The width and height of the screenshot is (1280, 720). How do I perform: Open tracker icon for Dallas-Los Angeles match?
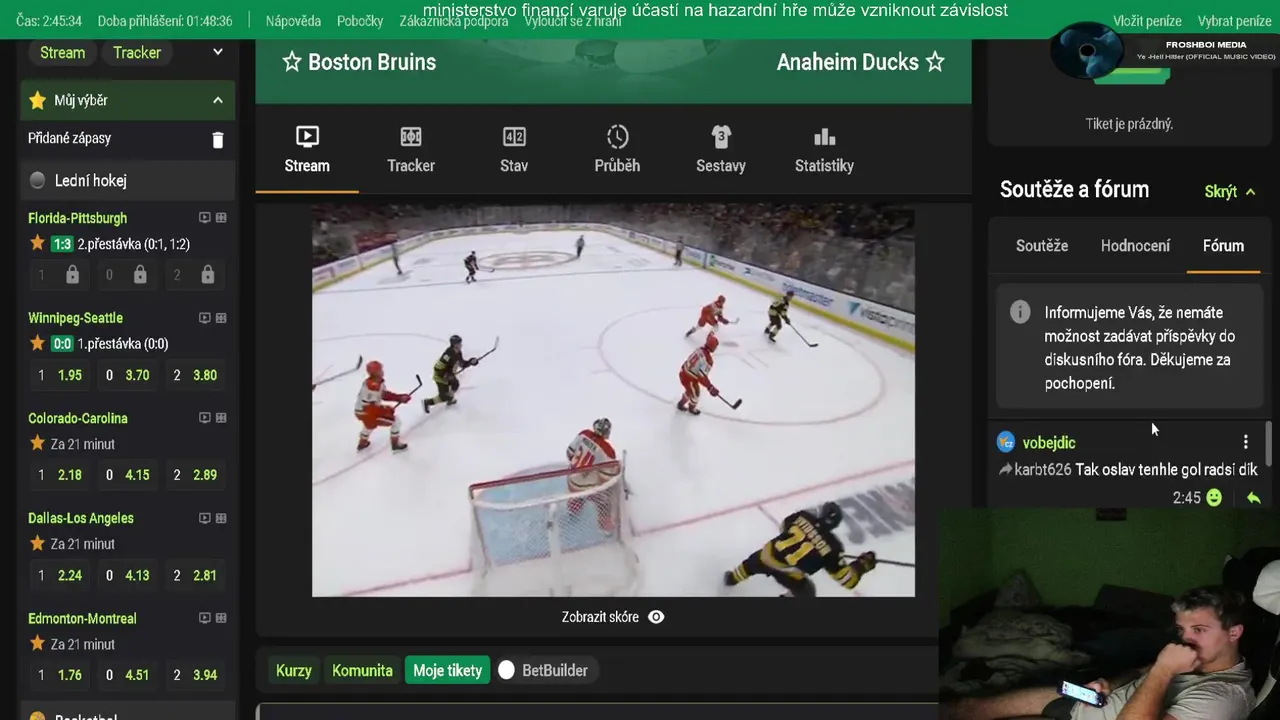tap(221, 518)
